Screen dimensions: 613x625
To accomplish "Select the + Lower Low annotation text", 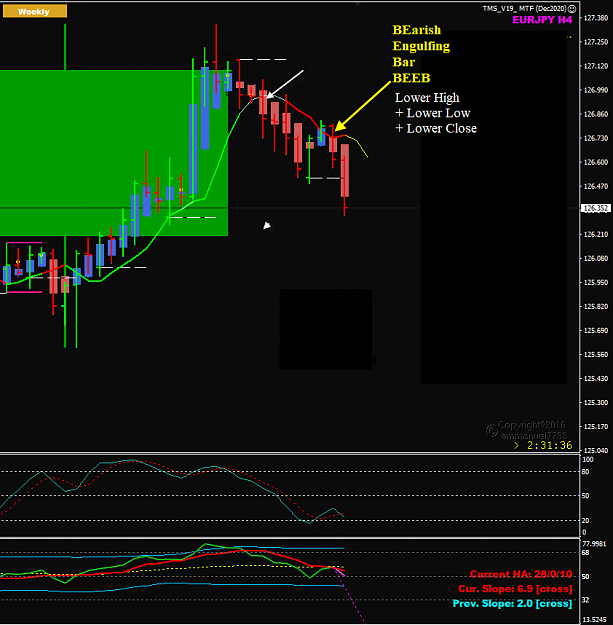I will click(x=432, y=113).
